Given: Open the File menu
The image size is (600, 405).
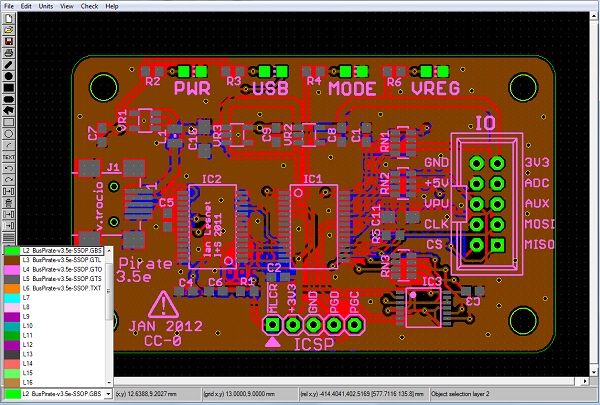Looking at the screenshot, I should point(9,6).
